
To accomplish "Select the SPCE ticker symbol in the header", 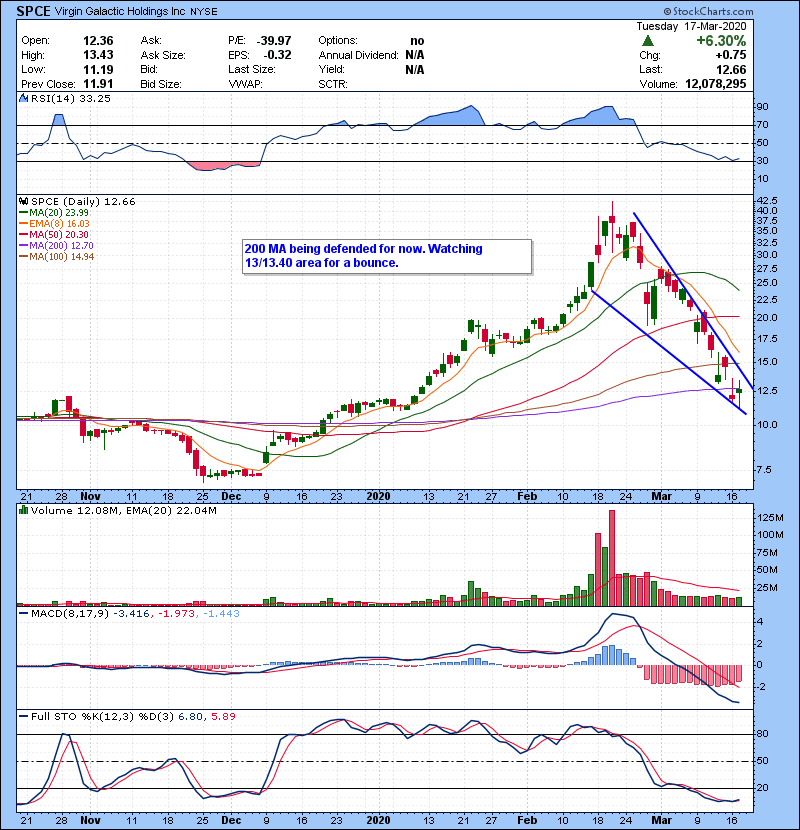I will click(x=33, y=11).
